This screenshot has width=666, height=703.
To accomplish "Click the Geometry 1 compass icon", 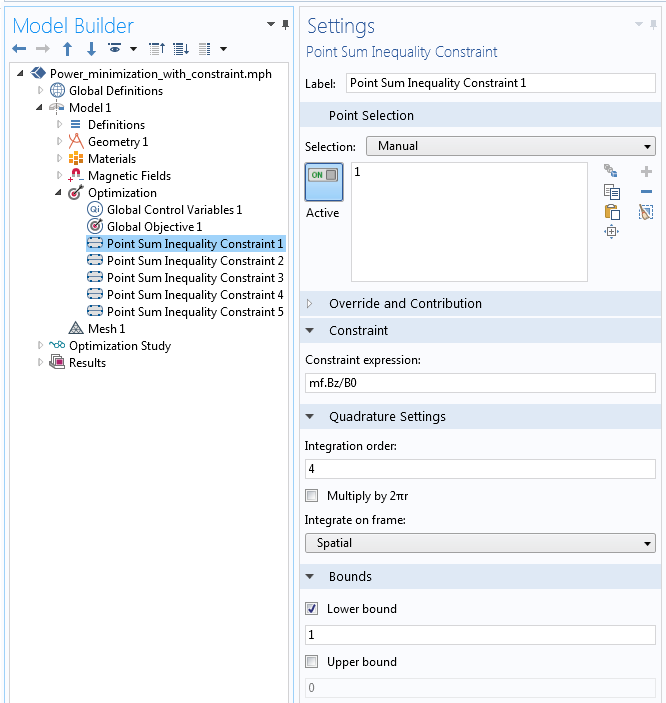I will [76, 141].
